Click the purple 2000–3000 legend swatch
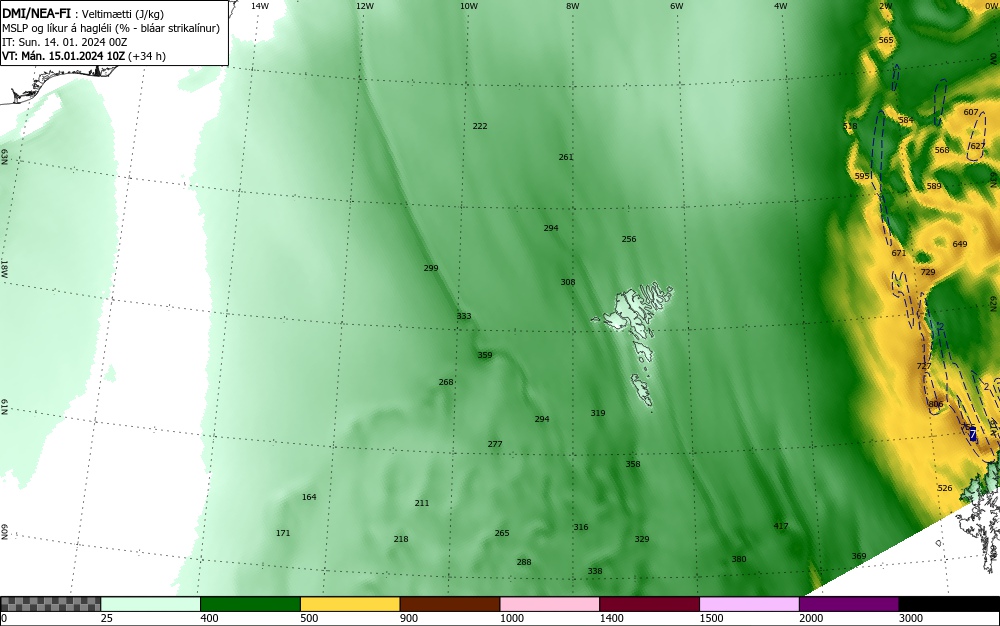This screenshot has height=626, width=1000. (849, 604)
